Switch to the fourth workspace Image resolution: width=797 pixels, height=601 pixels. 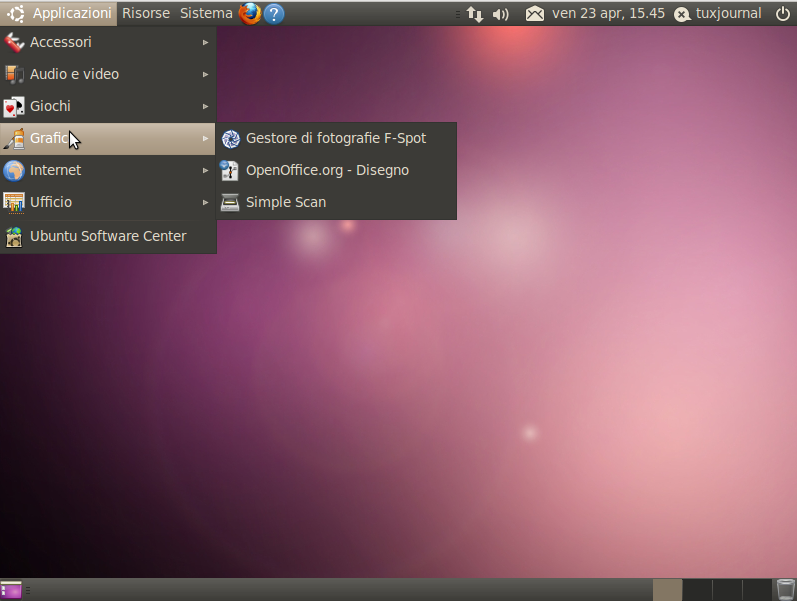[757, 590]
